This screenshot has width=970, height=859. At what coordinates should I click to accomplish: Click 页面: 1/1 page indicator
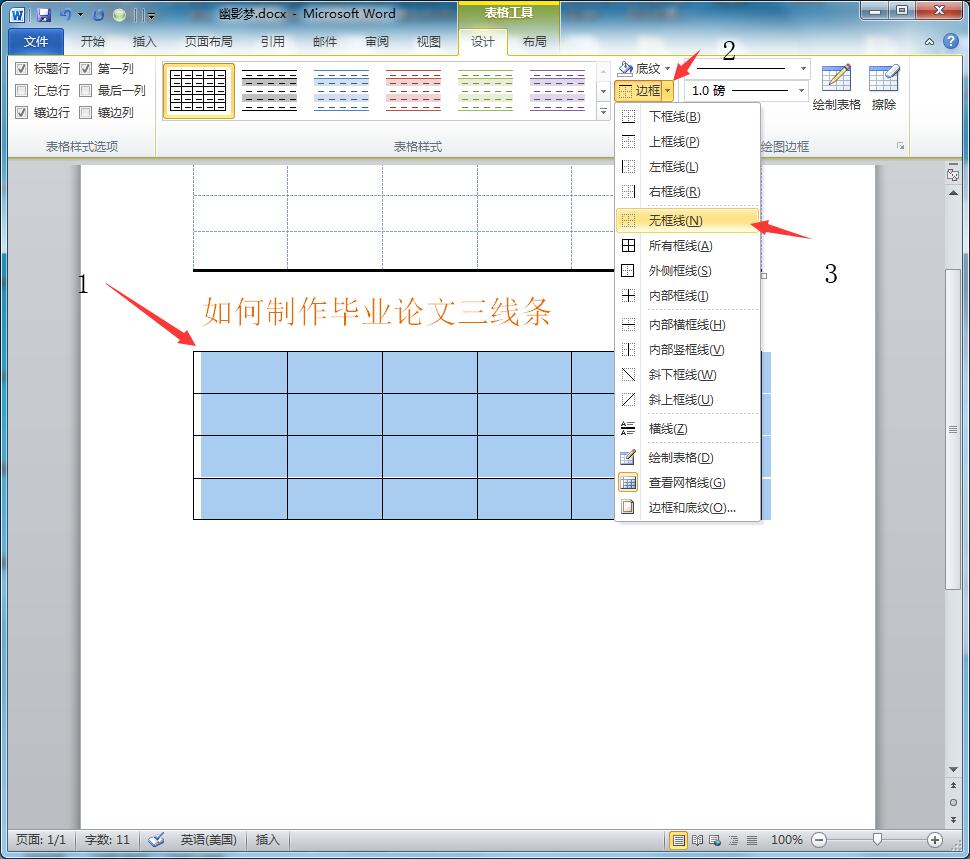40,840
